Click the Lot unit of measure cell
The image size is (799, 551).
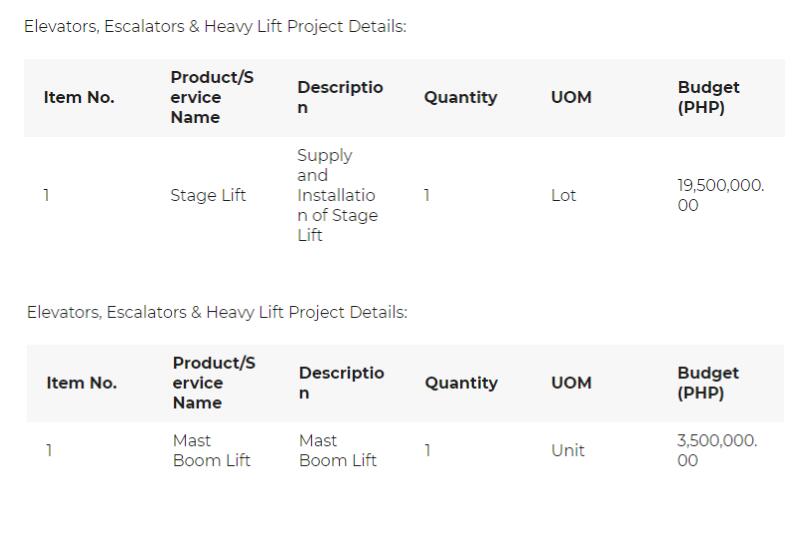click(x=564, y=196)
